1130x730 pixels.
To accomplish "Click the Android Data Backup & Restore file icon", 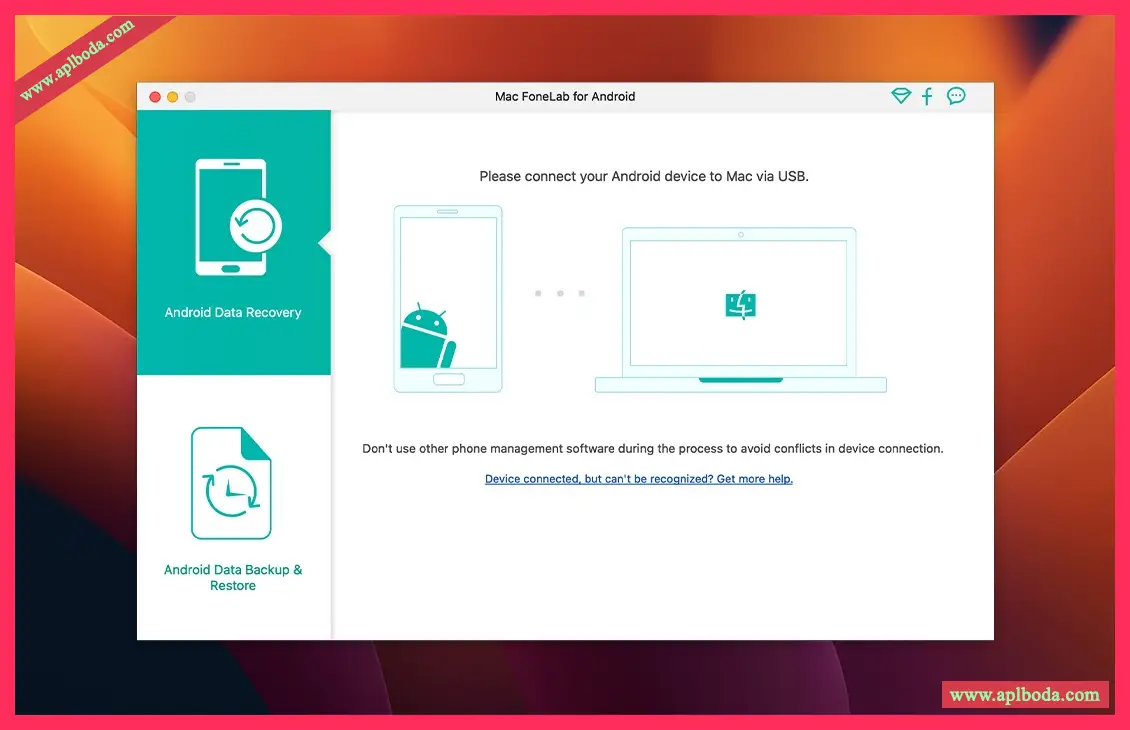I will point(232,483).
